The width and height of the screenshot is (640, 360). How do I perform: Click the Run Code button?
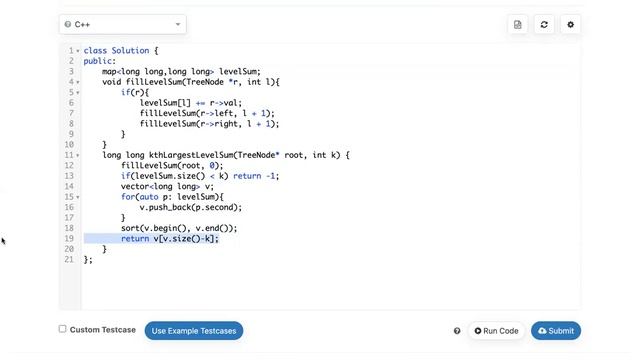[x=496, y=331]
